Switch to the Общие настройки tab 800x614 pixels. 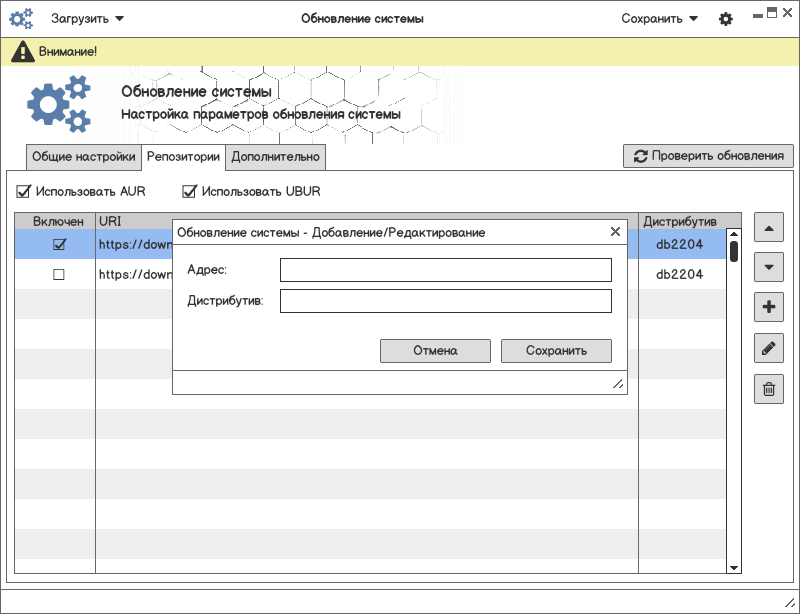83,157
